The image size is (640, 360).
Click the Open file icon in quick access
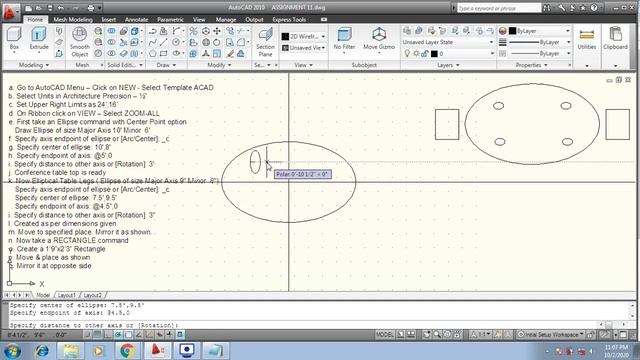(x=39, y=8)
